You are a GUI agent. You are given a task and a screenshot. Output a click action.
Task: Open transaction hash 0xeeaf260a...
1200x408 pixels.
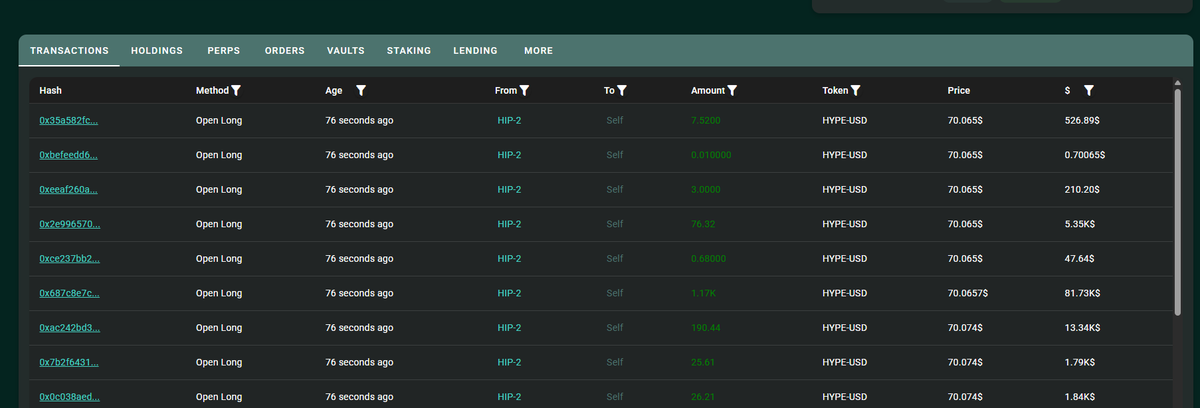[x=69, y=189]
